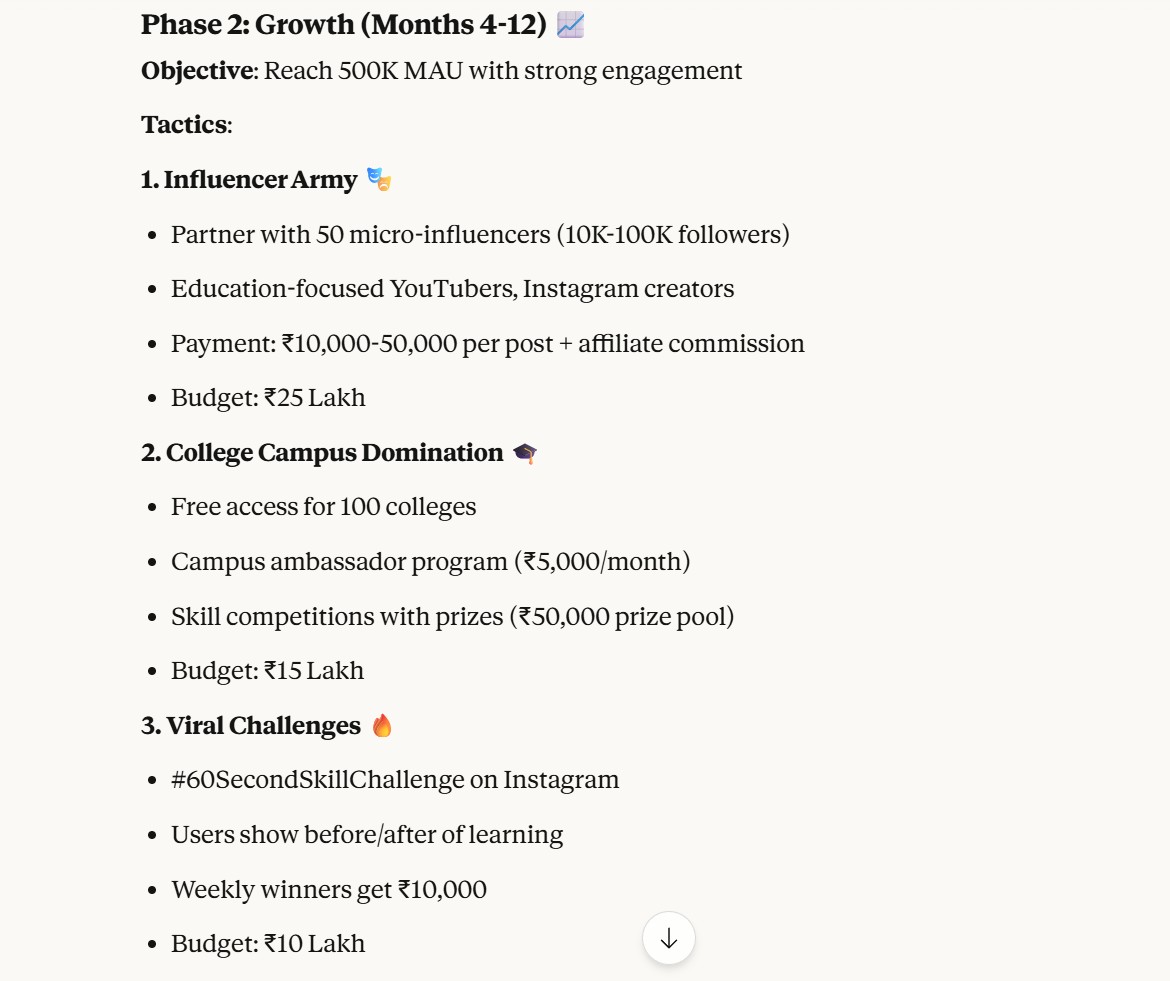Viewport: 1170px width, 981px height.
Task: Click the chart emoji beside Phase 2 heading
Action: click(570, 25)
